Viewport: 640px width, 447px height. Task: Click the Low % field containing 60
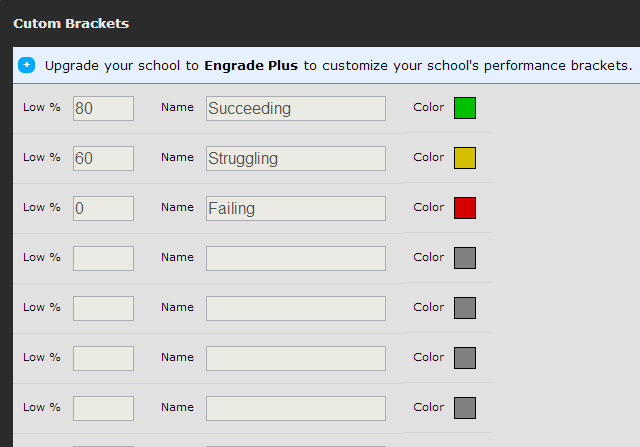click(103, 158)
